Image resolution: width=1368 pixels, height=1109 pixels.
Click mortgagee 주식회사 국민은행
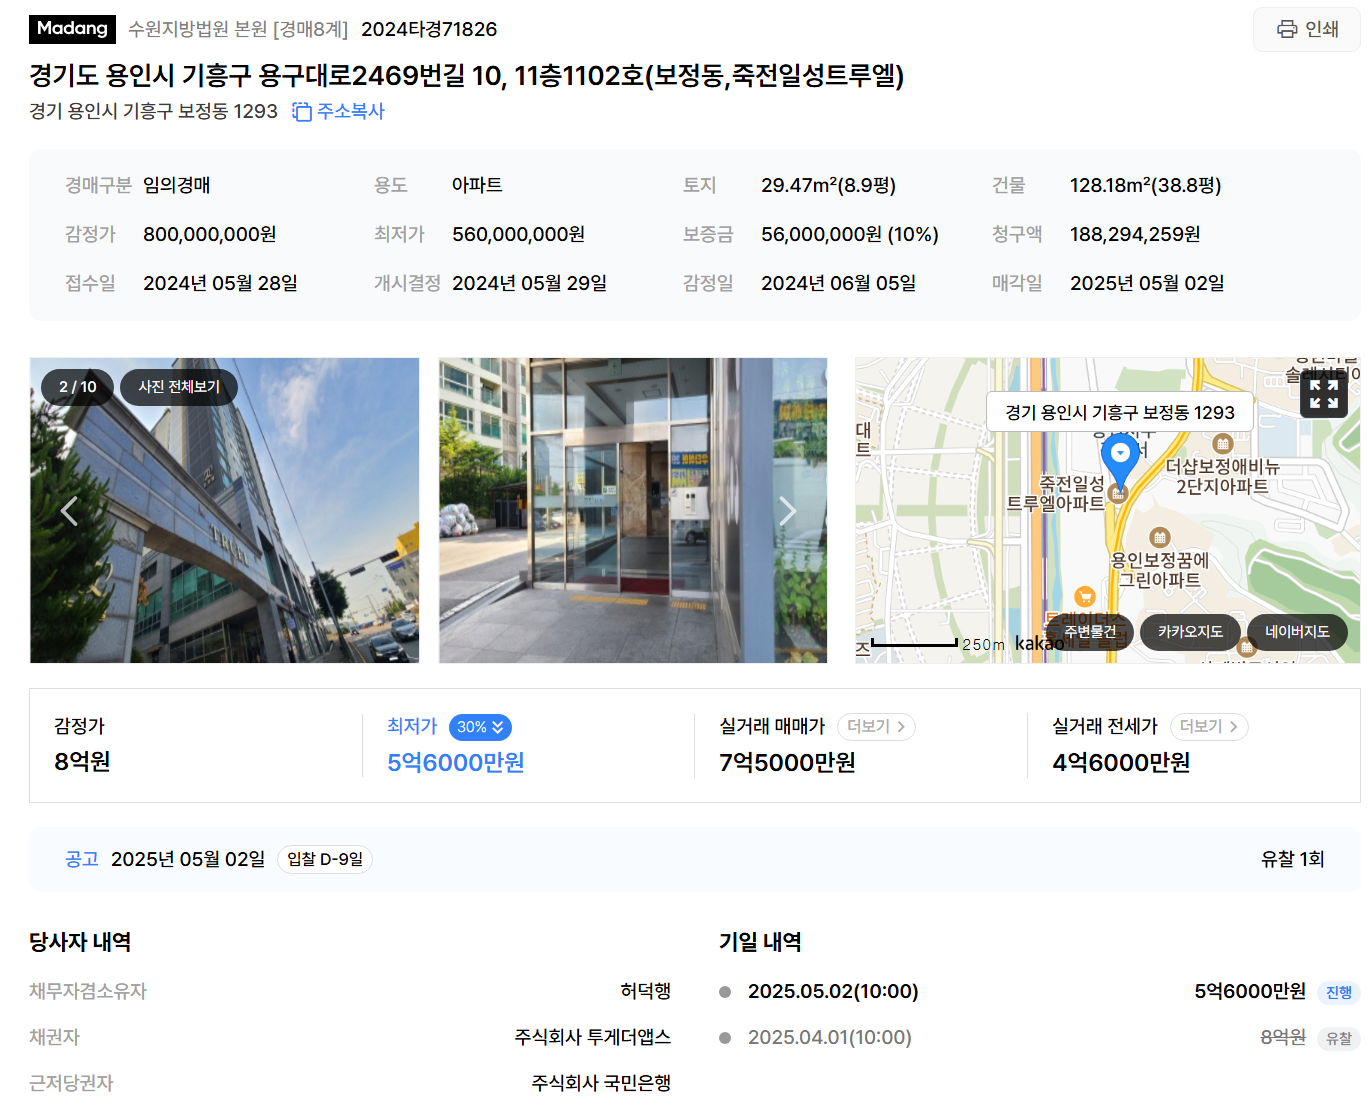pyautogui.click(x=601, y=1083)
